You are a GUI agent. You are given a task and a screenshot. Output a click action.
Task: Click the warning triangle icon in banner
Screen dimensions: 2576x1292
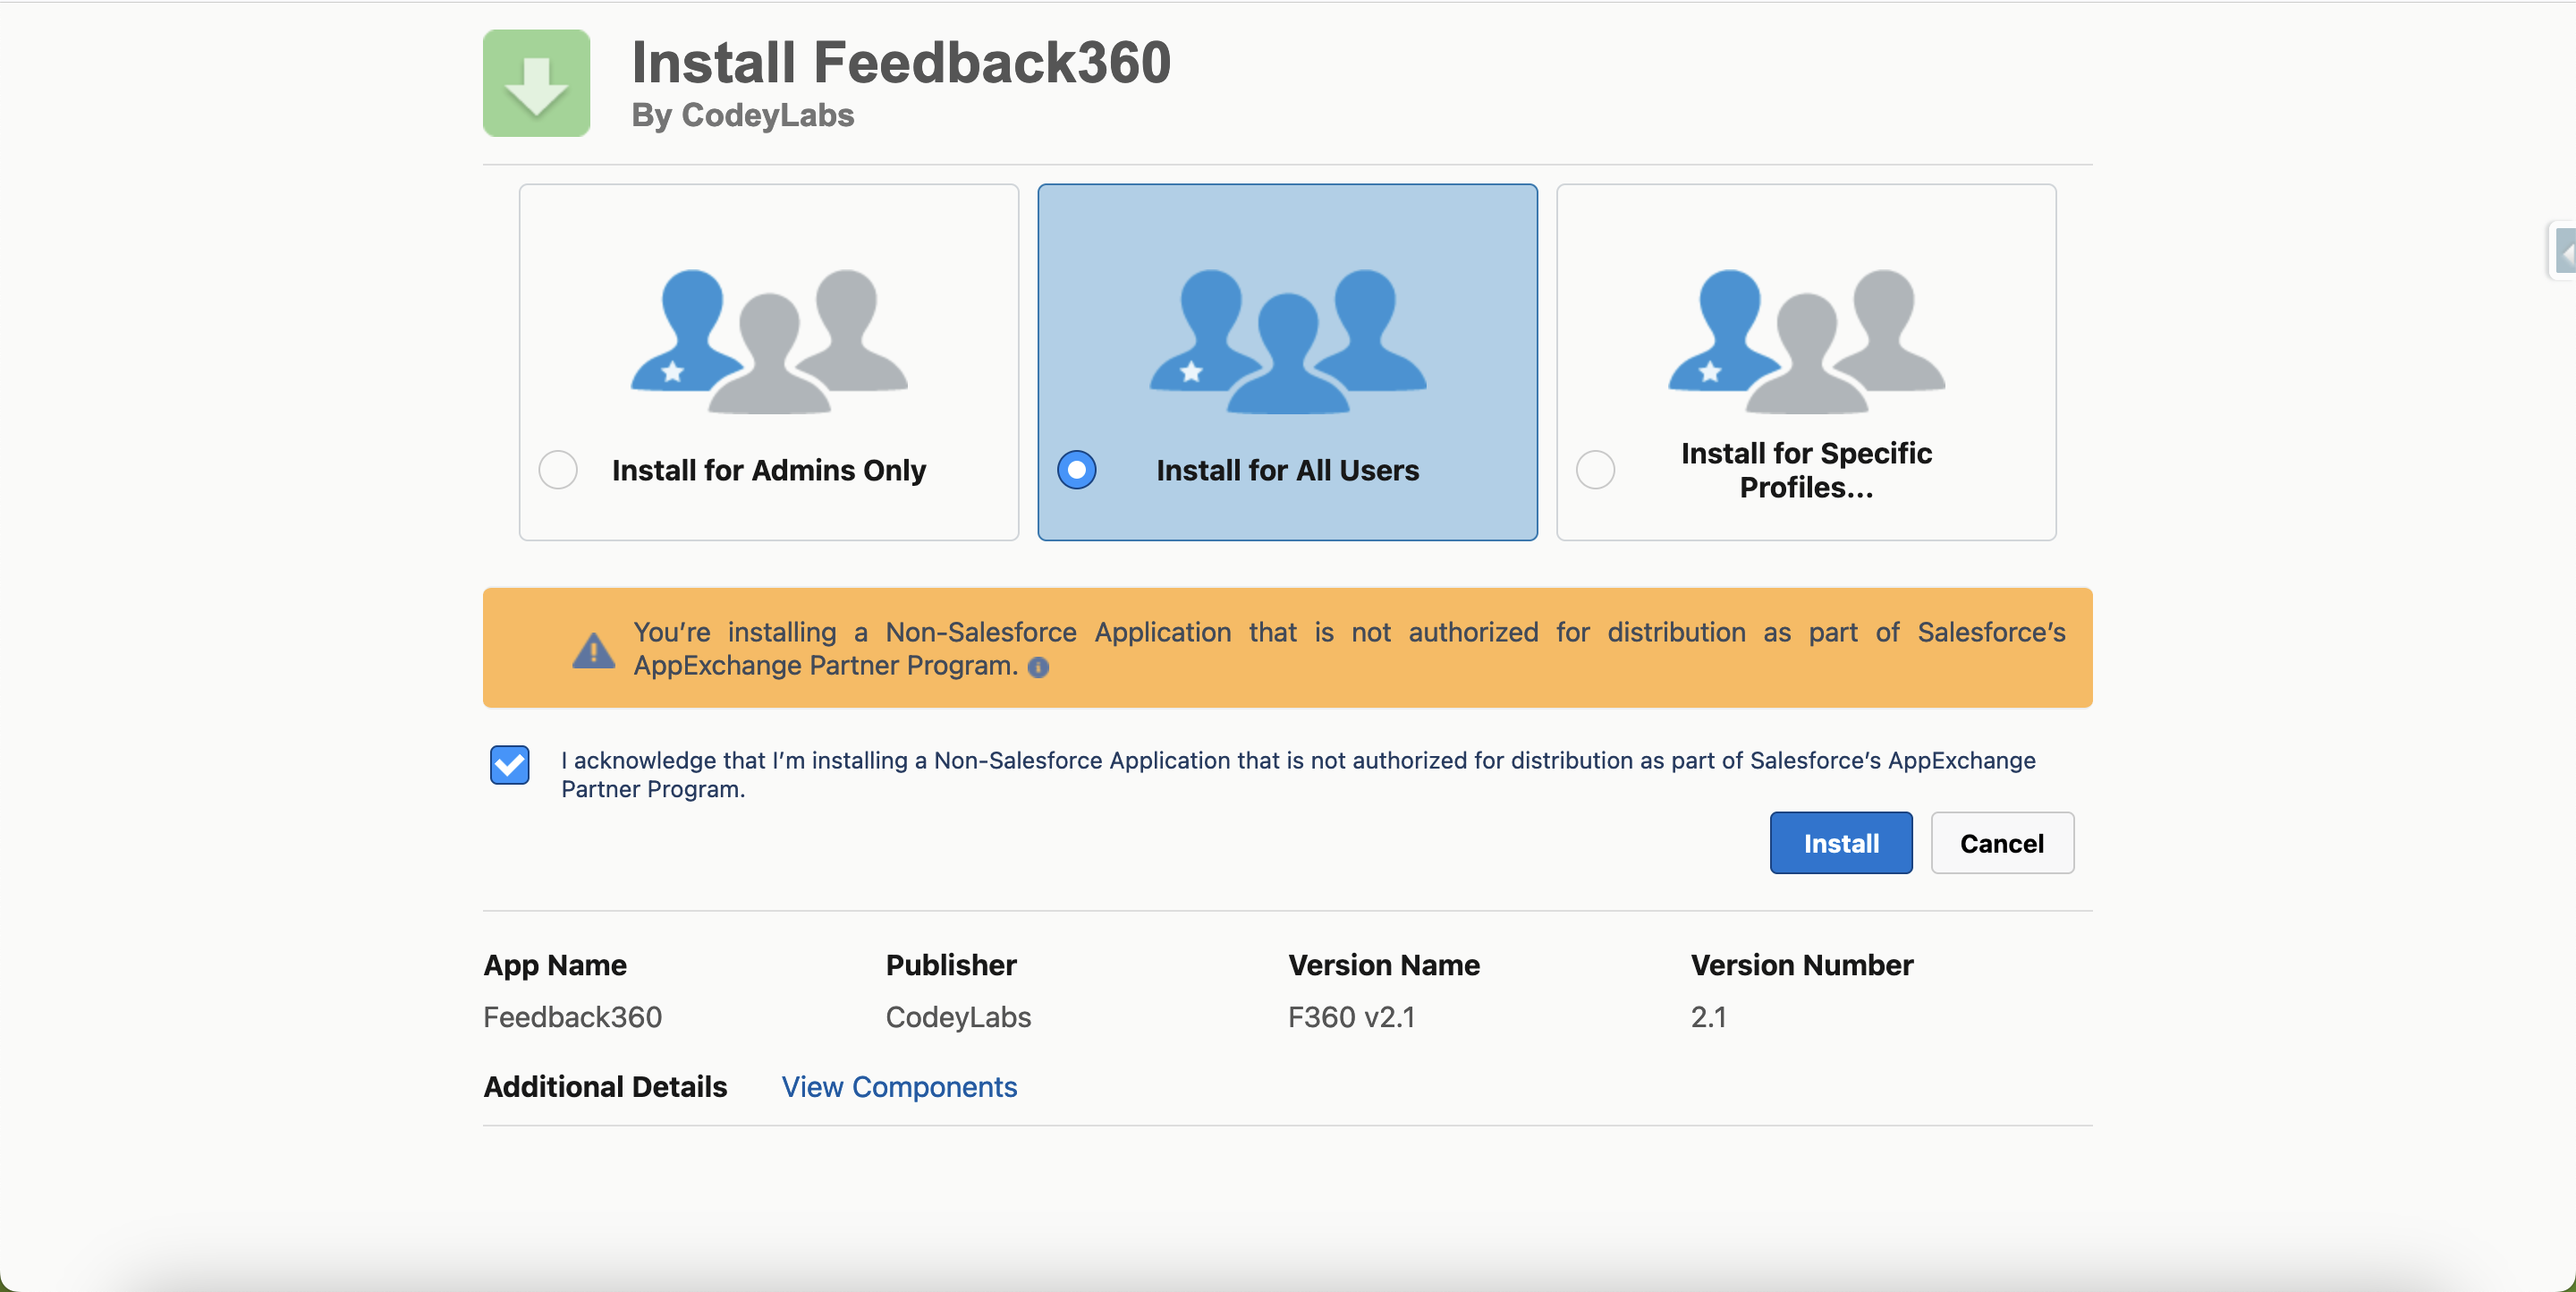point(594,650)
